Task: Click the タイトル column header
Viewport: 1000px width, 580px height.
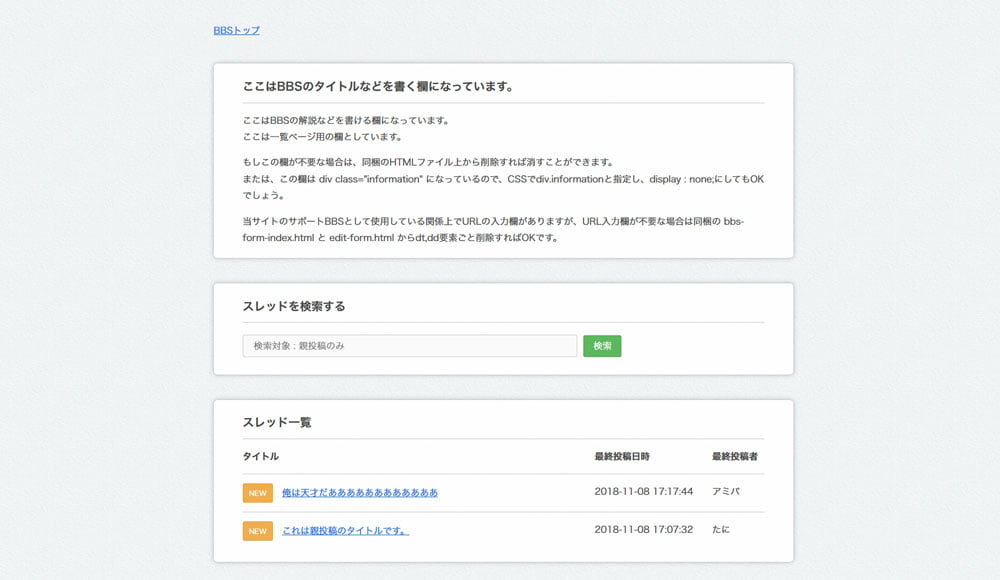Action: 261,456
